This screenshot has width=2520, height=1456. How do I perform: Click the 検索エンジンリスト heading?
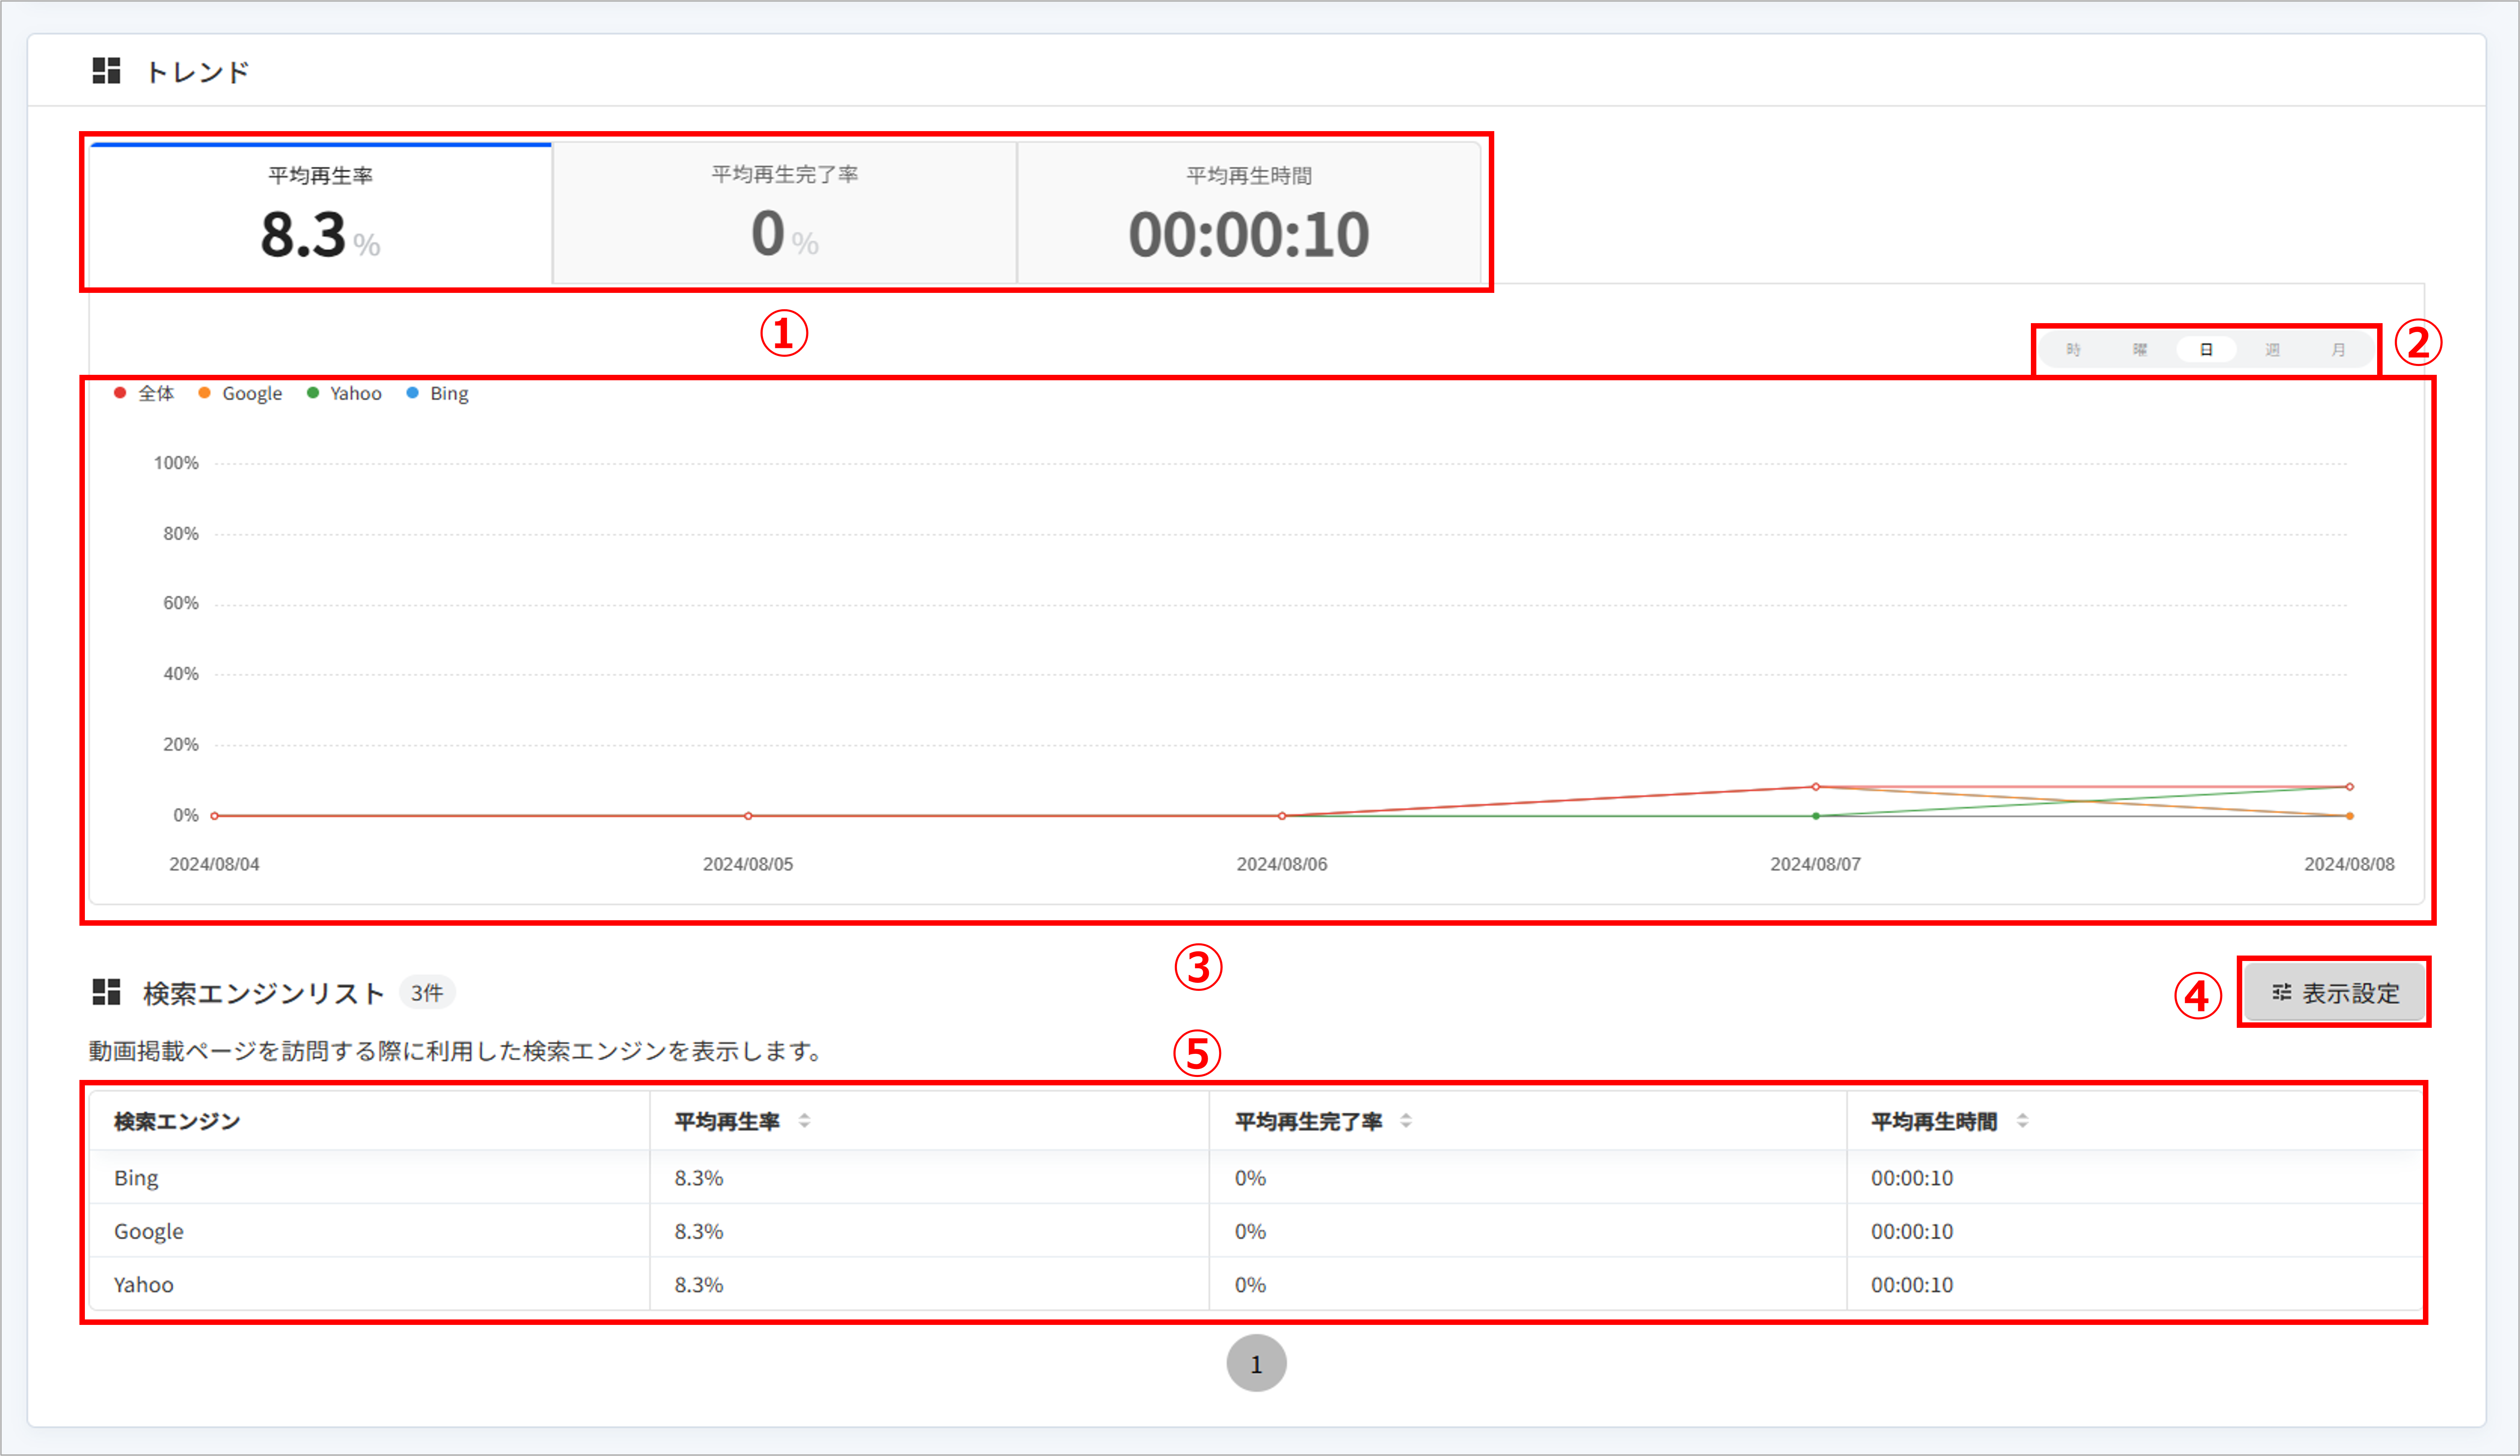tap(264, 993)
